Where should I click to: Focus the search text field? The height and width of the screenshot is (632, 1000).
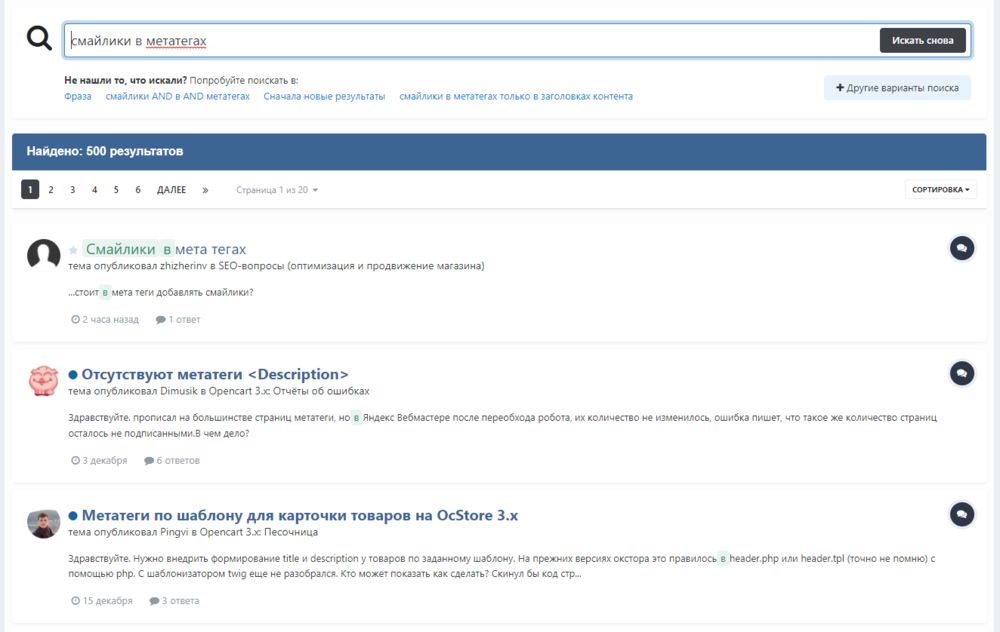[470, 41]
